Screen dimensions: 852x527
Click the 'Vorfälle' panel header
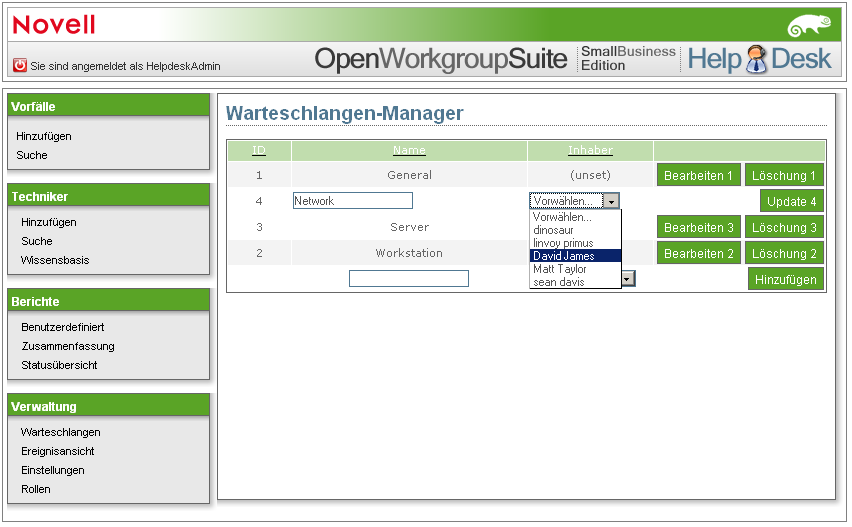[109, 106]
